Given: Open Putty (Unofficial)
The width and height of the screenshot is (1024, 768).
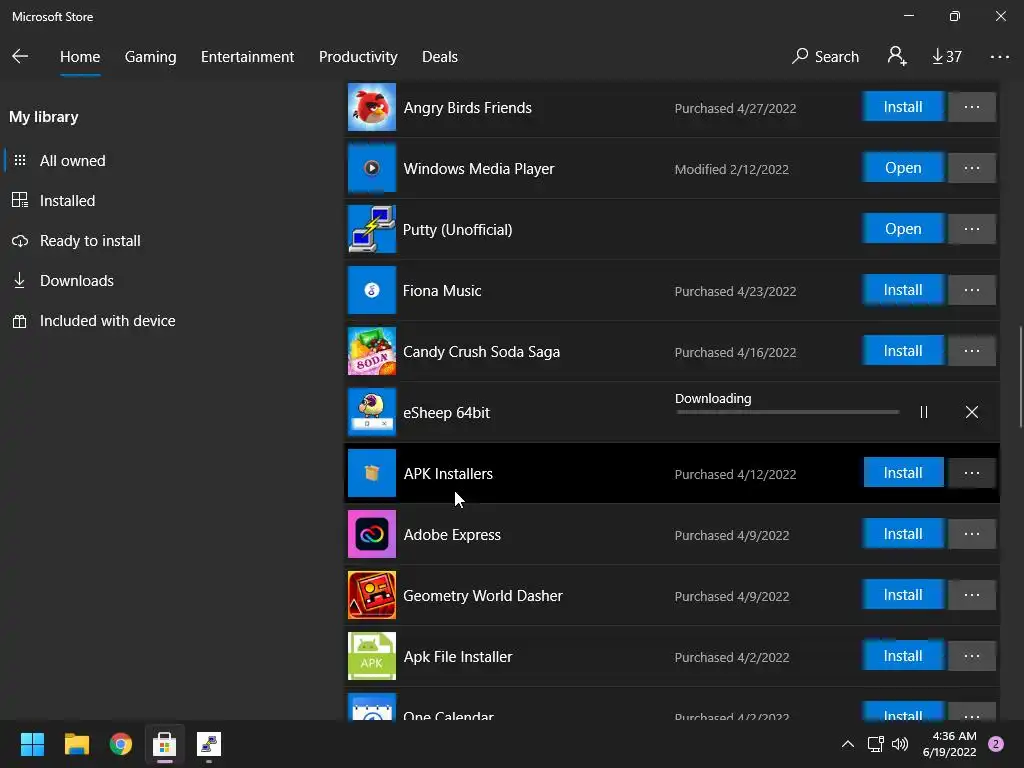Looking at the screenshot, I should point(903,229).
